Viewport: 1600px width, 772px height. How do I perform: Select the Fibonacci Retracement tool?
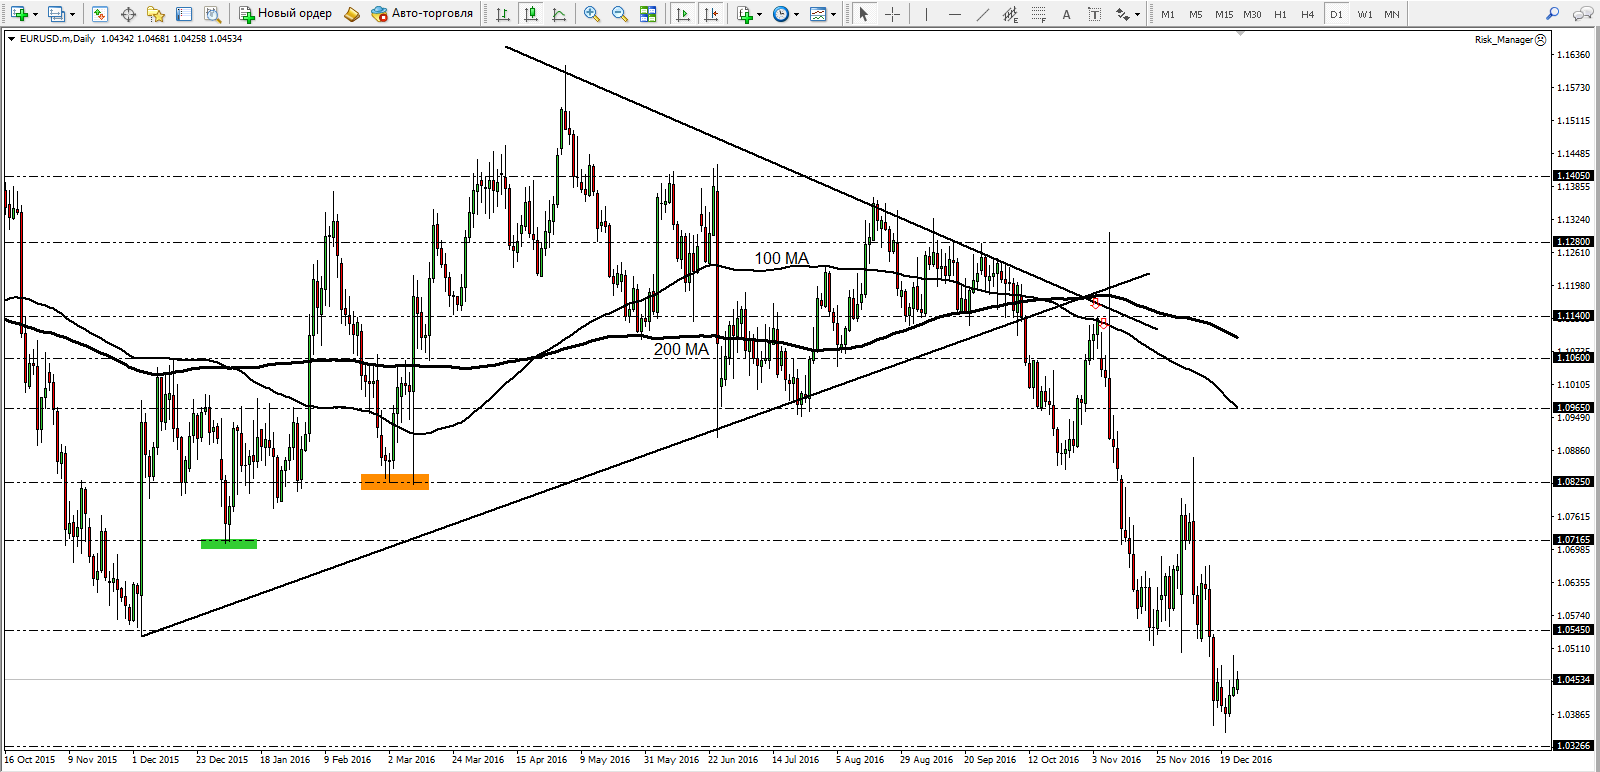click(x=1039, y=14)
